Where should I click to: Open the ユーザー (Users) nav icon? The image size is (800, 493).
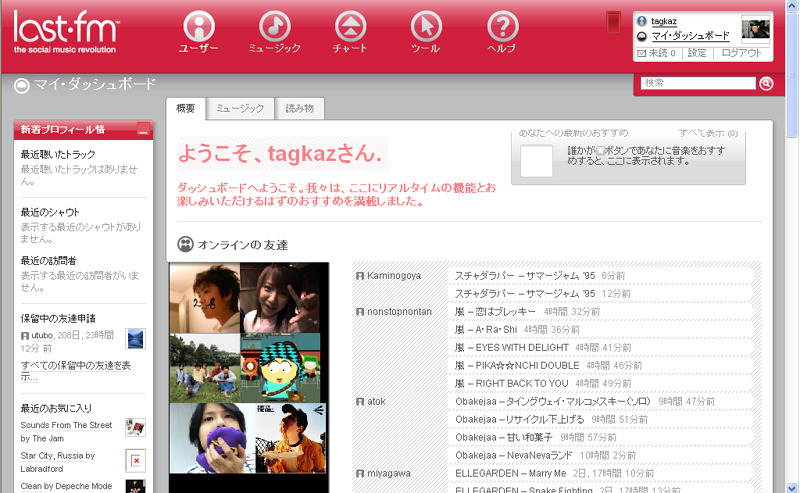(198, 27)
